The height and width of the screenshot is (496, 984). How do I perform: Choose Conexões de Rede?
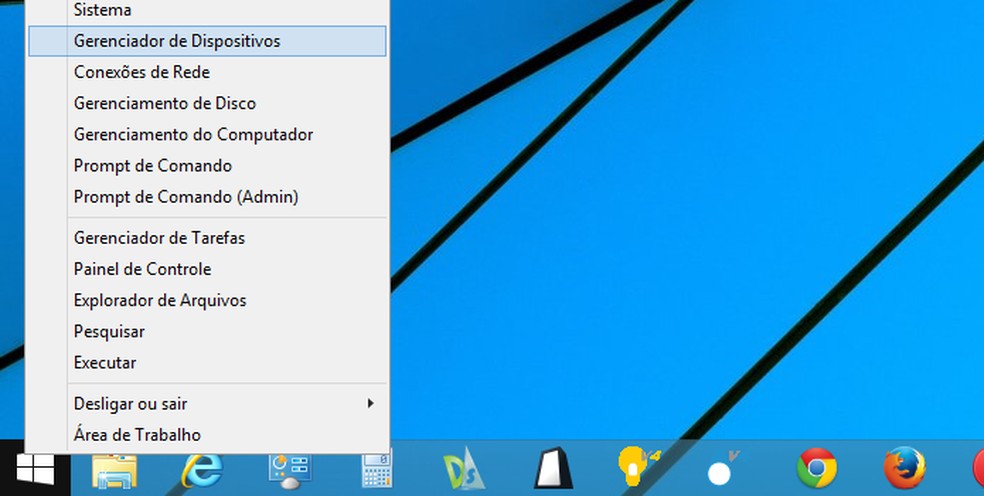pos(207,72)
